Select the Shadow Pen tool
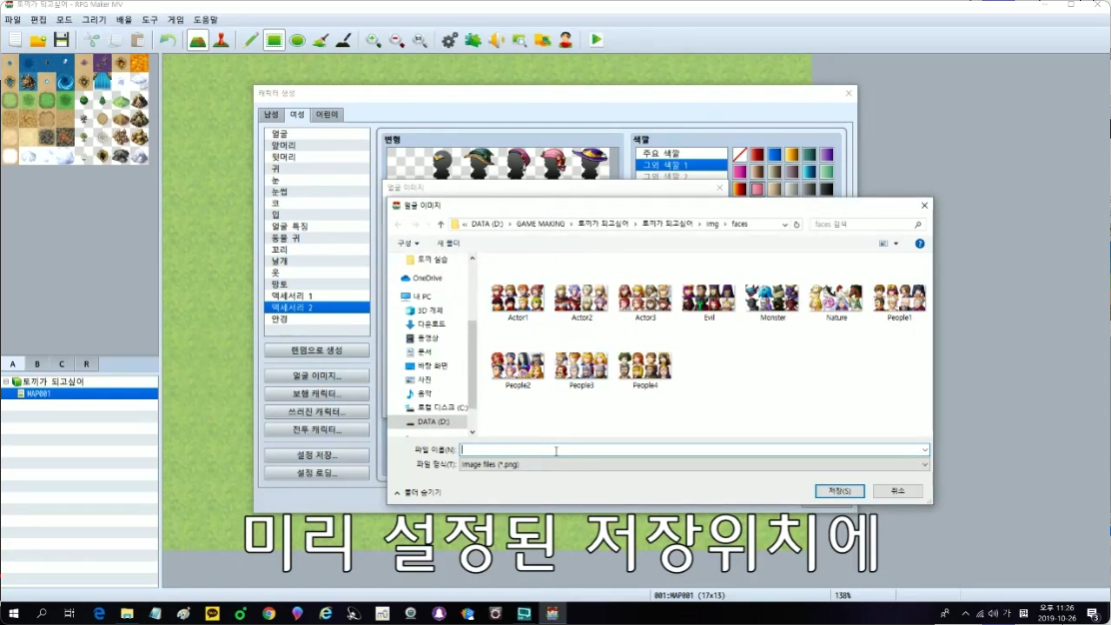 tap(344, 40)
